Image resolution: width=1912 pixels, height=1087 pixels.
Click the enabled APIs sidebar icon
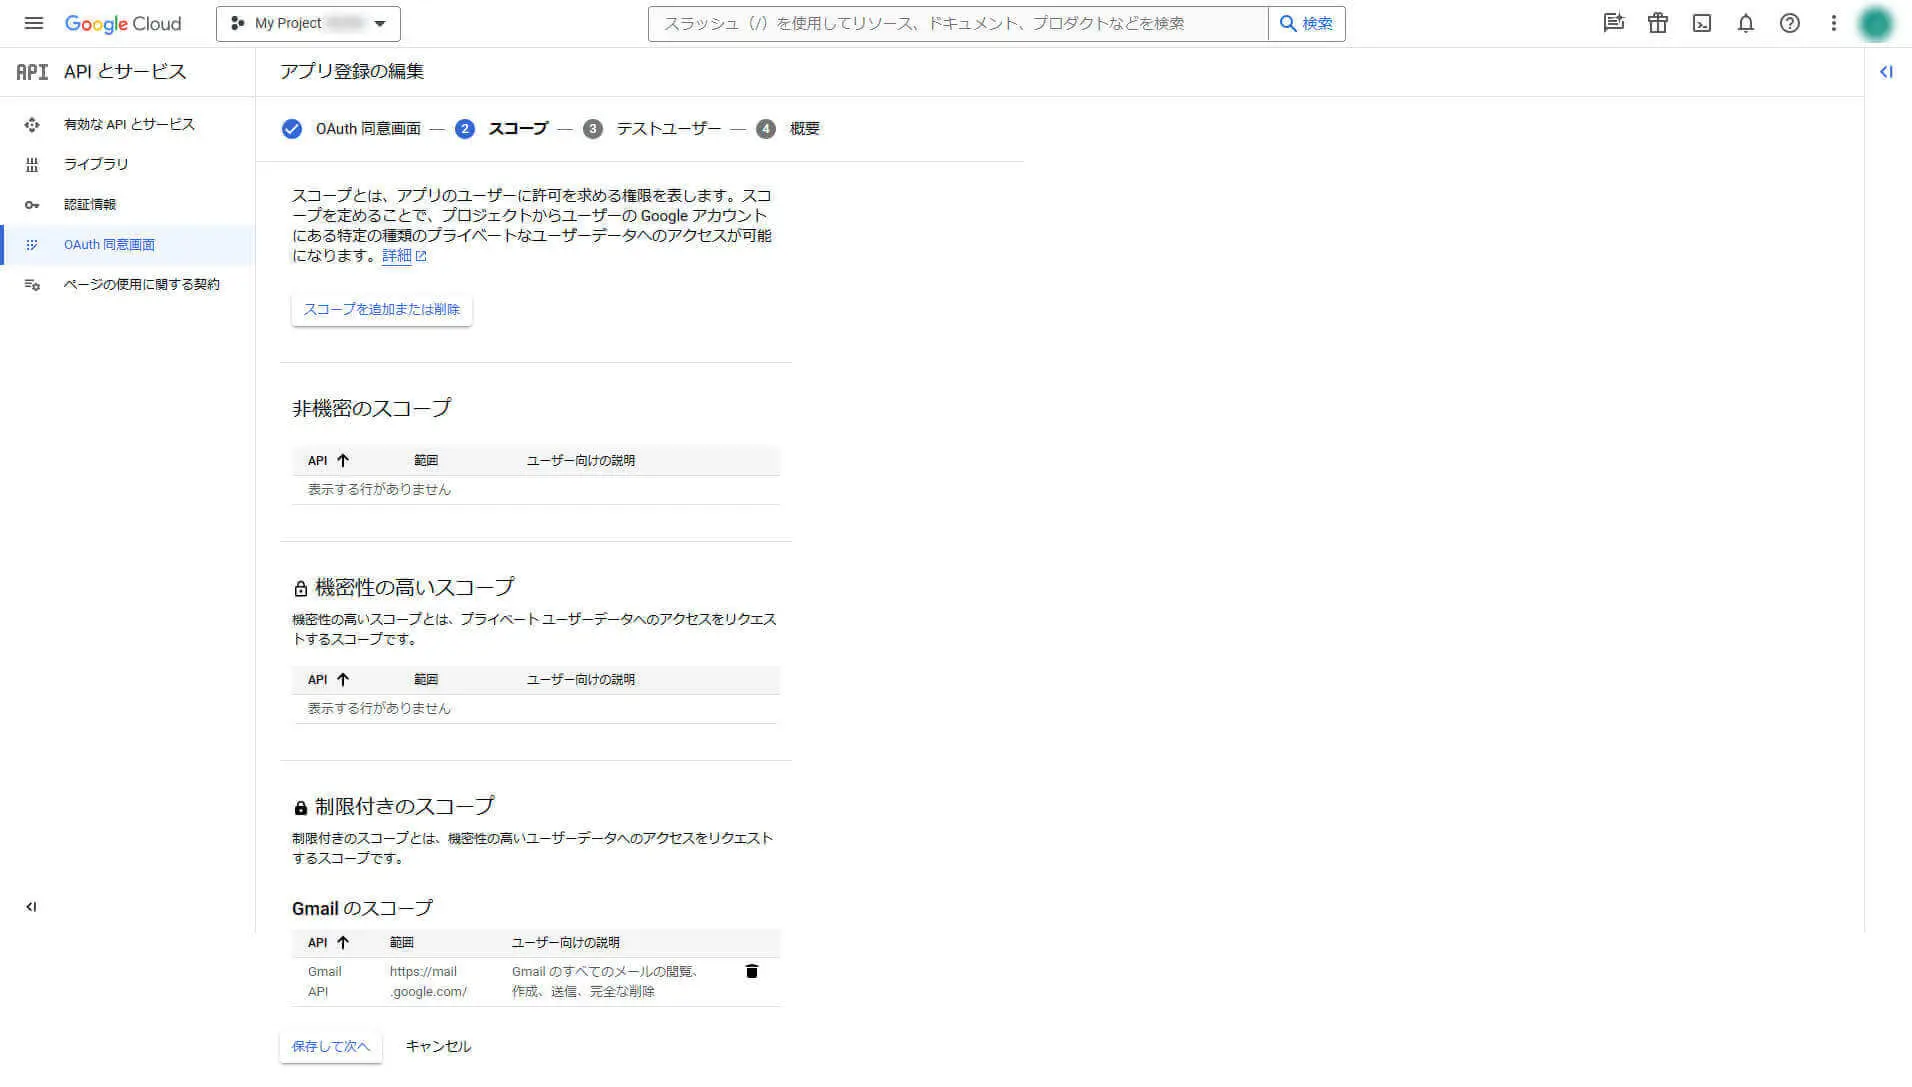(32, 124)
